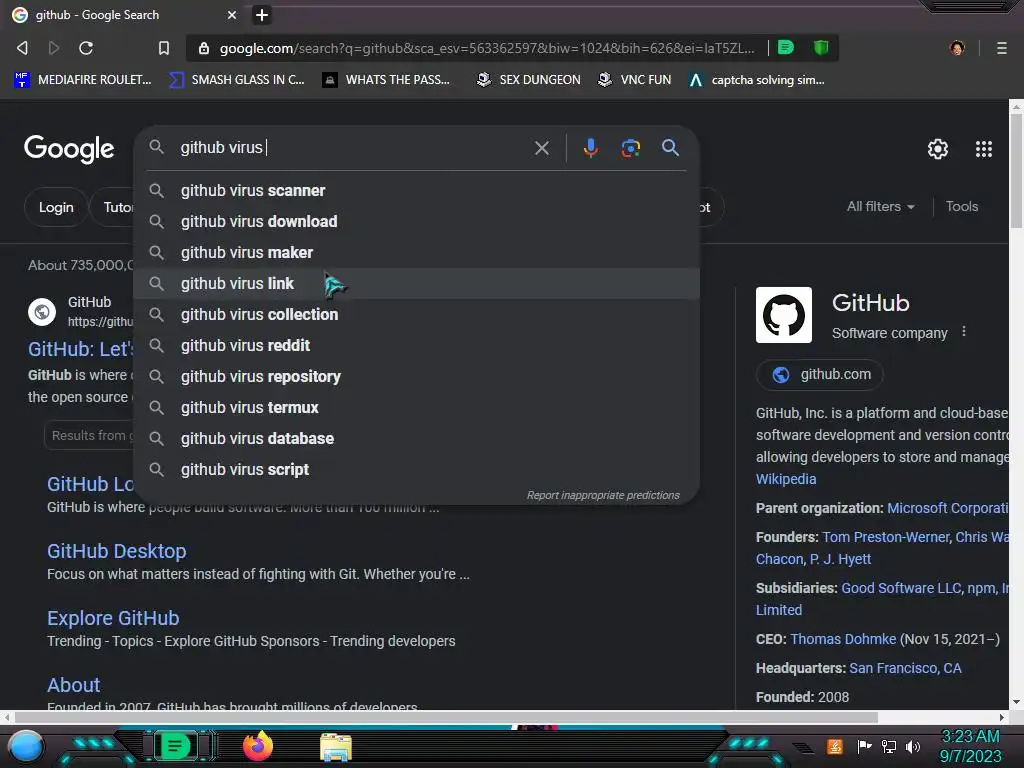Click San Francisco, CA headquarters link
The image size is (1024, 768).
pyautogui.click(x=904, y=668)
